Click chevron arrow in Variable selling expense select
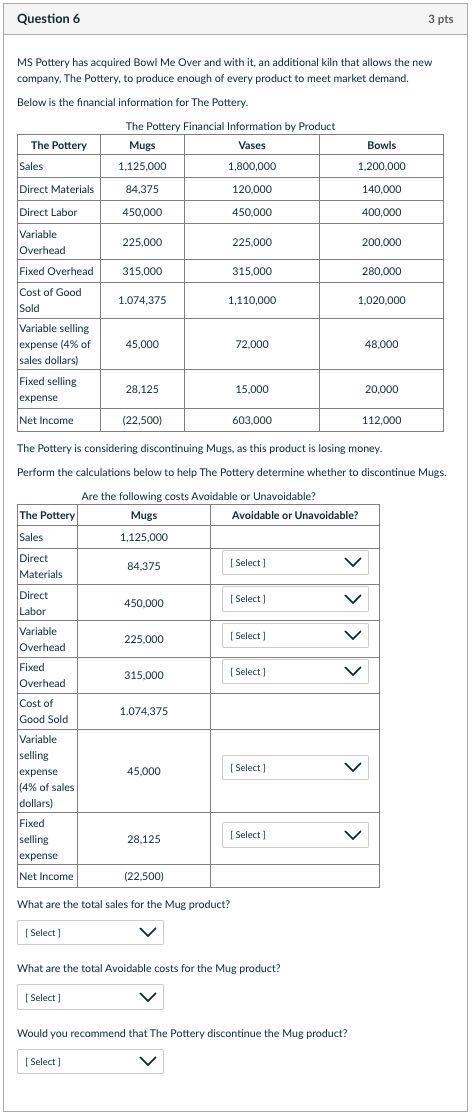This screenshot has height=1112, width=476. pyautogui.click(x=353, y=768)
